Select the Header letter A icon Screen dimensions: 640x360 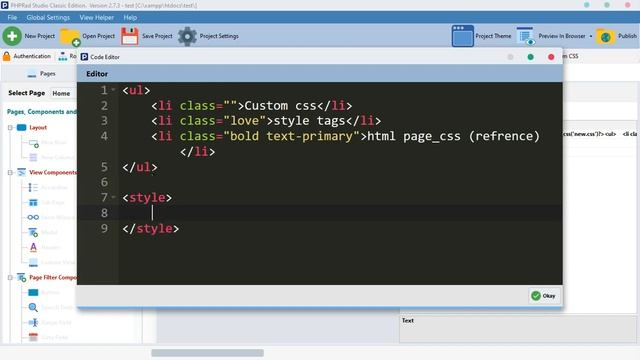click(33, 247)
